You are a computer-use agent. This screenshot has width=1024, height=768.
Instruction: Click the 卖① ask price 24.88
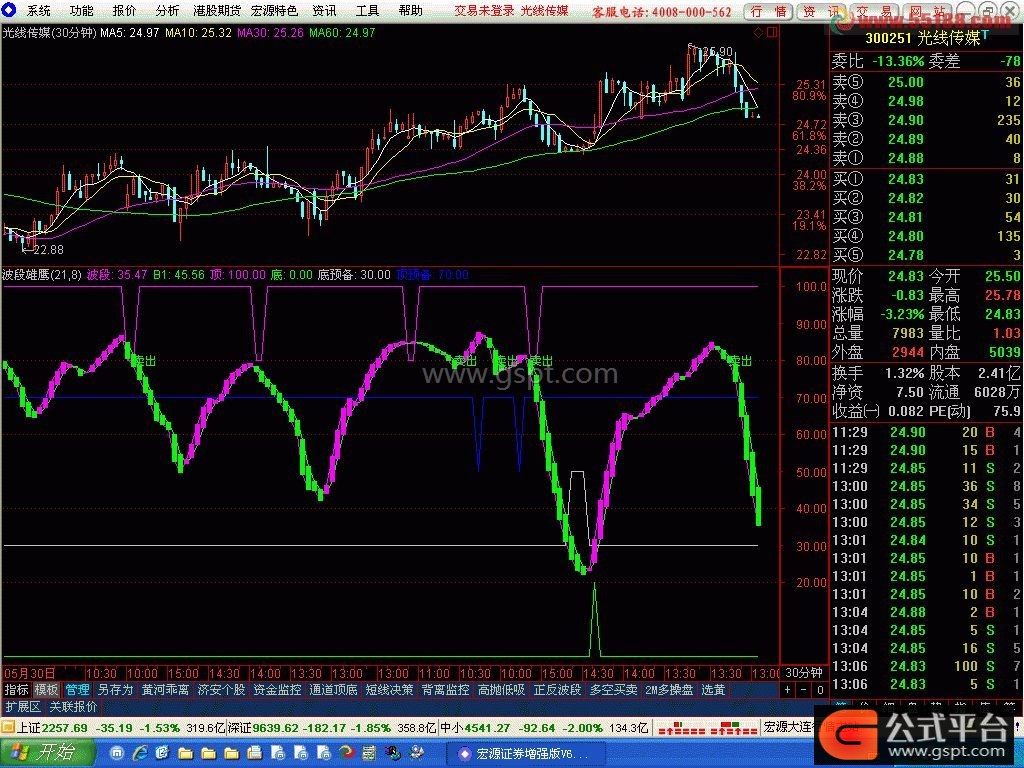click(906, 158)
